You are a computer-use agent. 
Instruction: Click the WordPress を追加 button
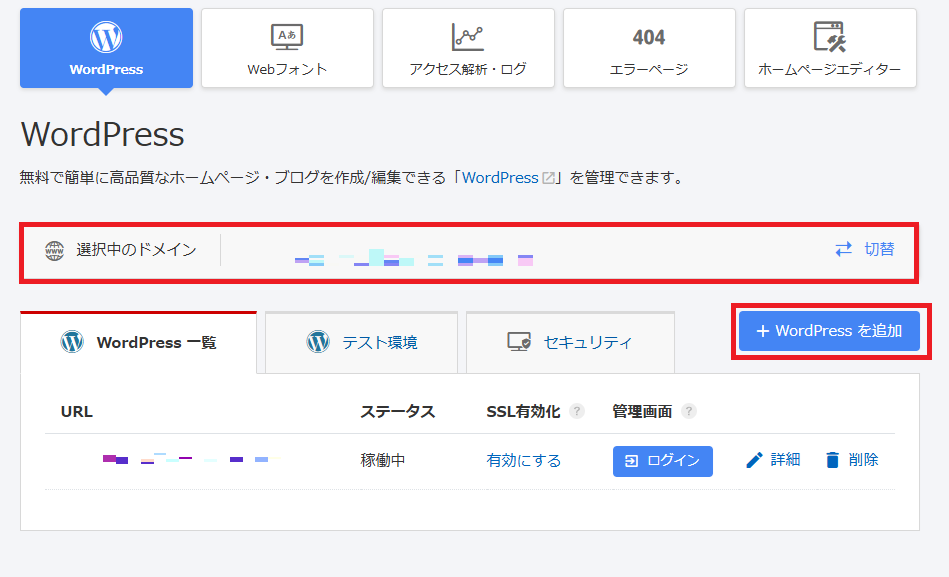tap(829, 331)
